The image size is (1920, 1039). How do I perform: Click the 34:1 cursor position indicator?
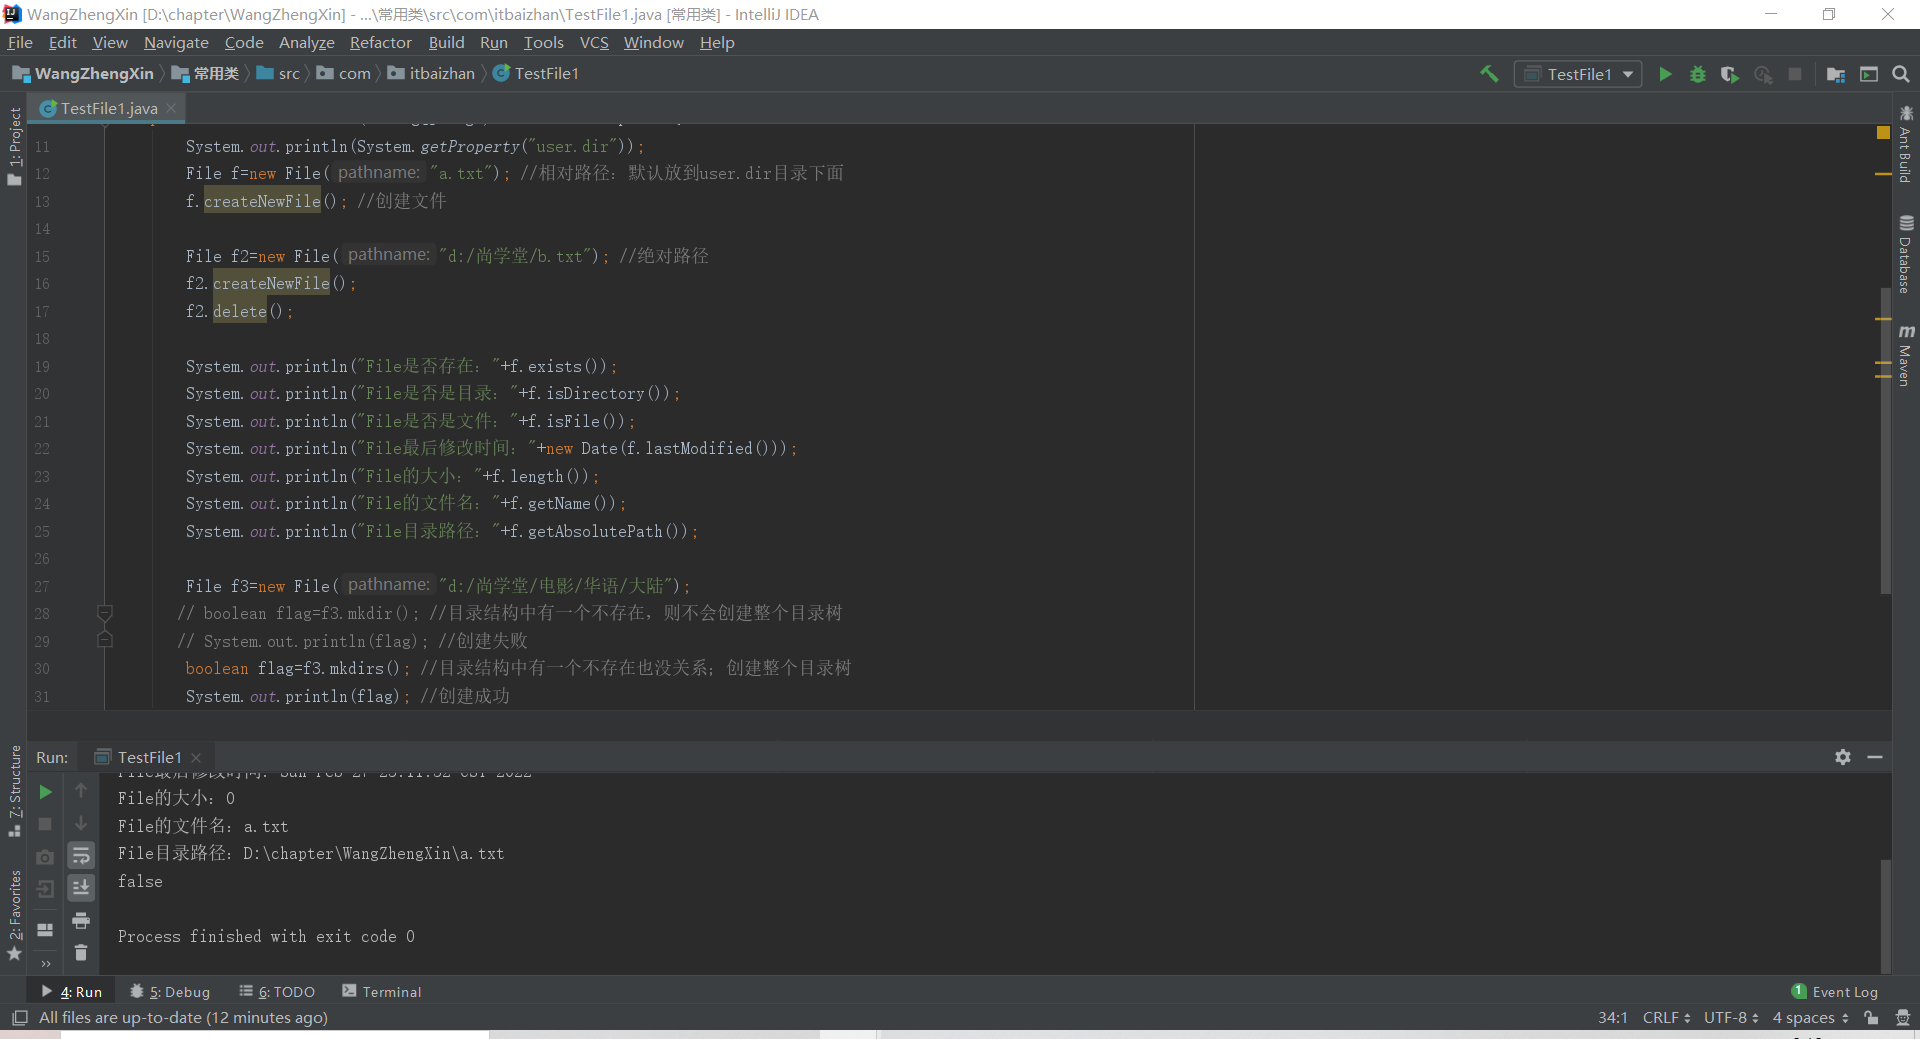[1612, 1018]
